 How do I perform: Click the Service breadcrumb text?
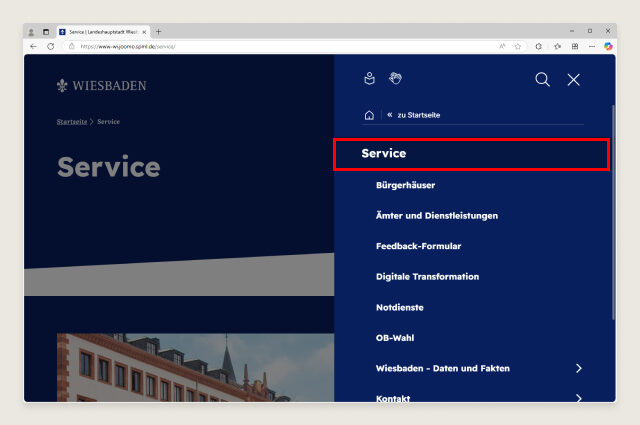point(109,122)
